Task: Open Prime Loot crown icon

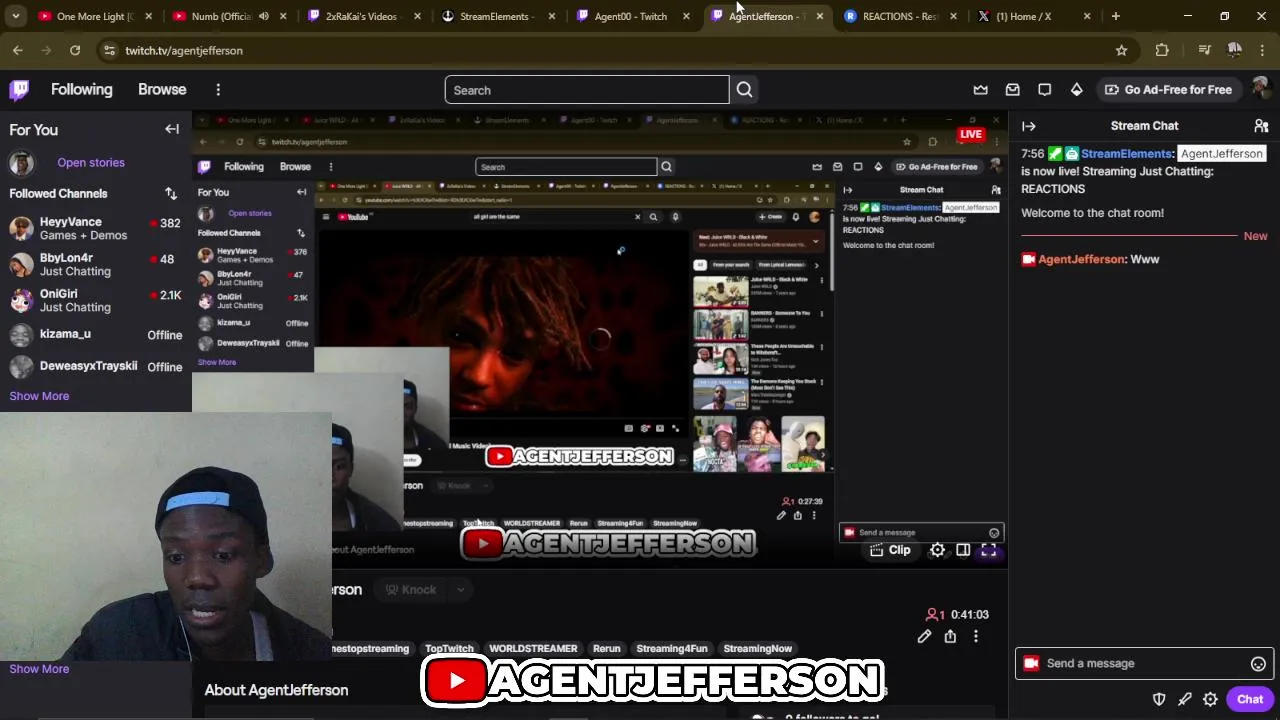Action: point(981,90)
